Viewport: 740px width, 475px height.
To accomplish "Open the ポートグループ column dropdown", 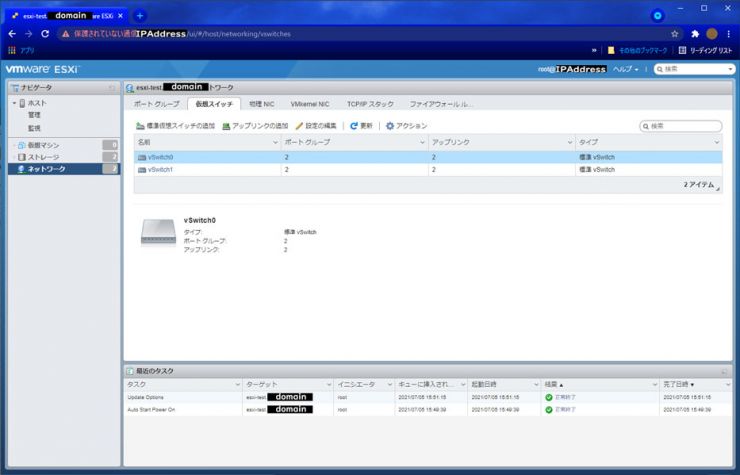I will pyautogui.click(x=422, y=143).
